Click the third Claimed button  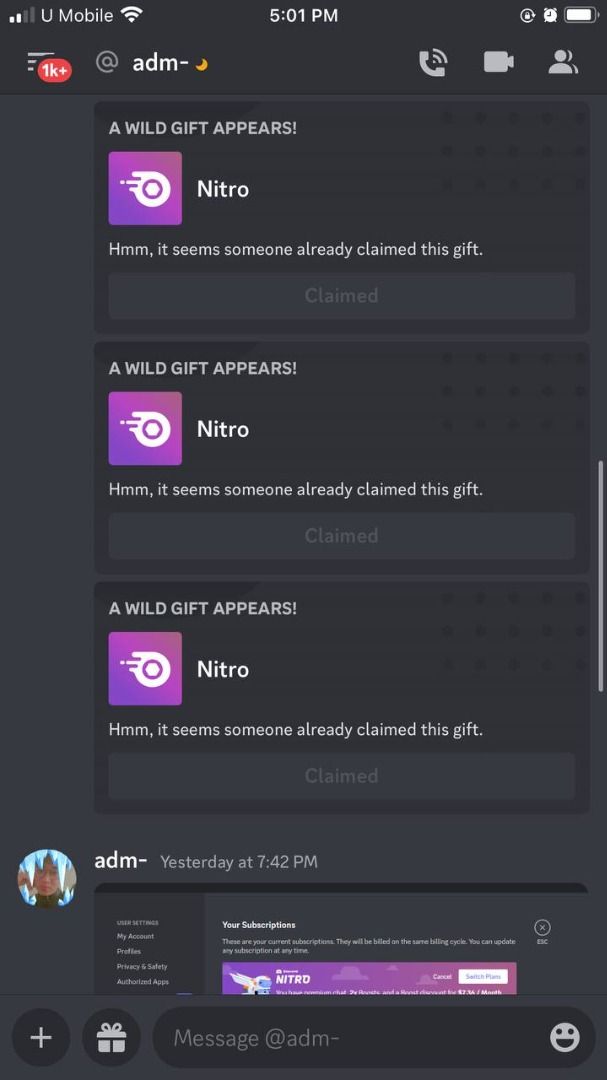click(342, 776)
